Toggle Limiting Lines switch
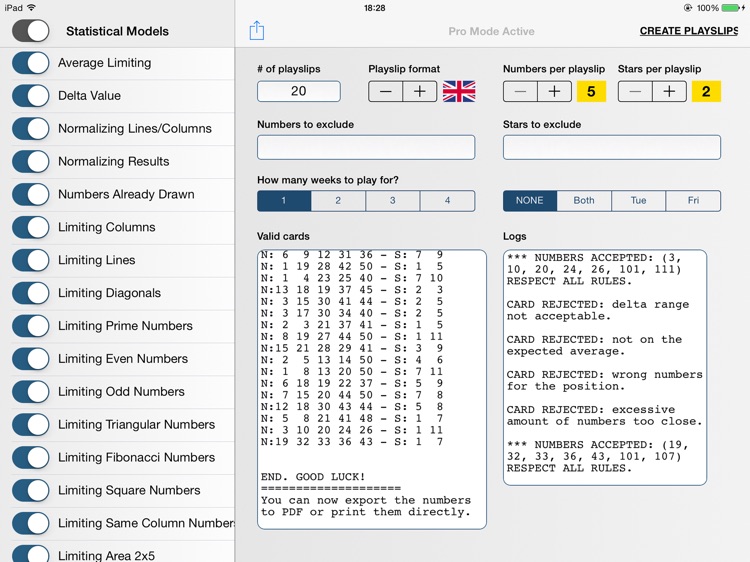The height and width of the screenshot is (562, 750). pyautogui.click(x=31, y=260)
